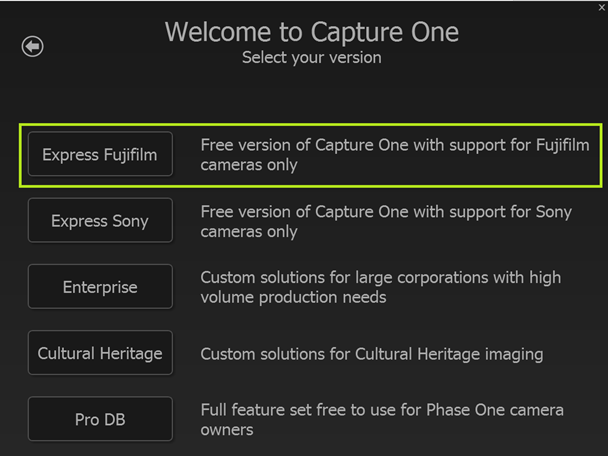Click the Select your version subtitle
Image resolution: width=608 pixels, height=456 pixels.
(311, 58)
